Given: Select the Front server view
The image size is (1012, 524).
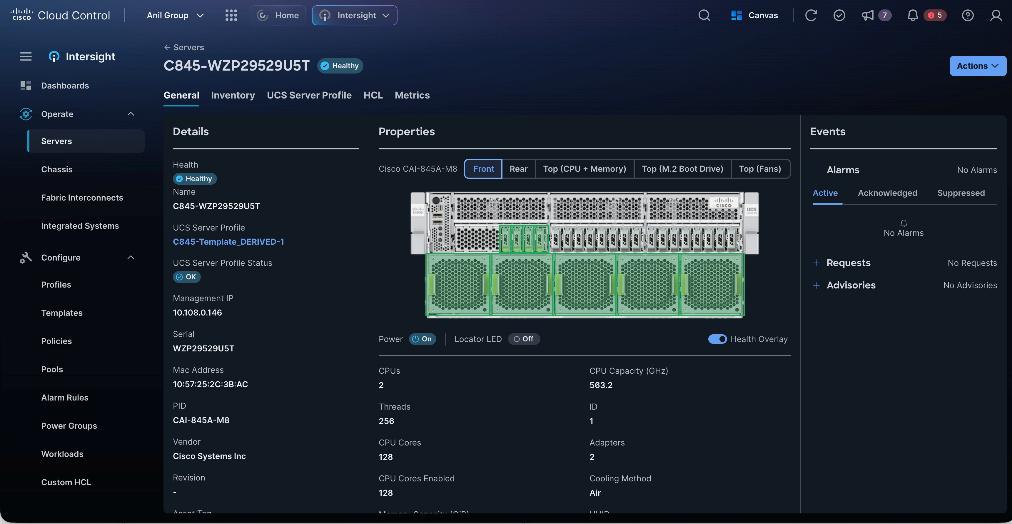Looking at the screenshot, I should [483, 169].
